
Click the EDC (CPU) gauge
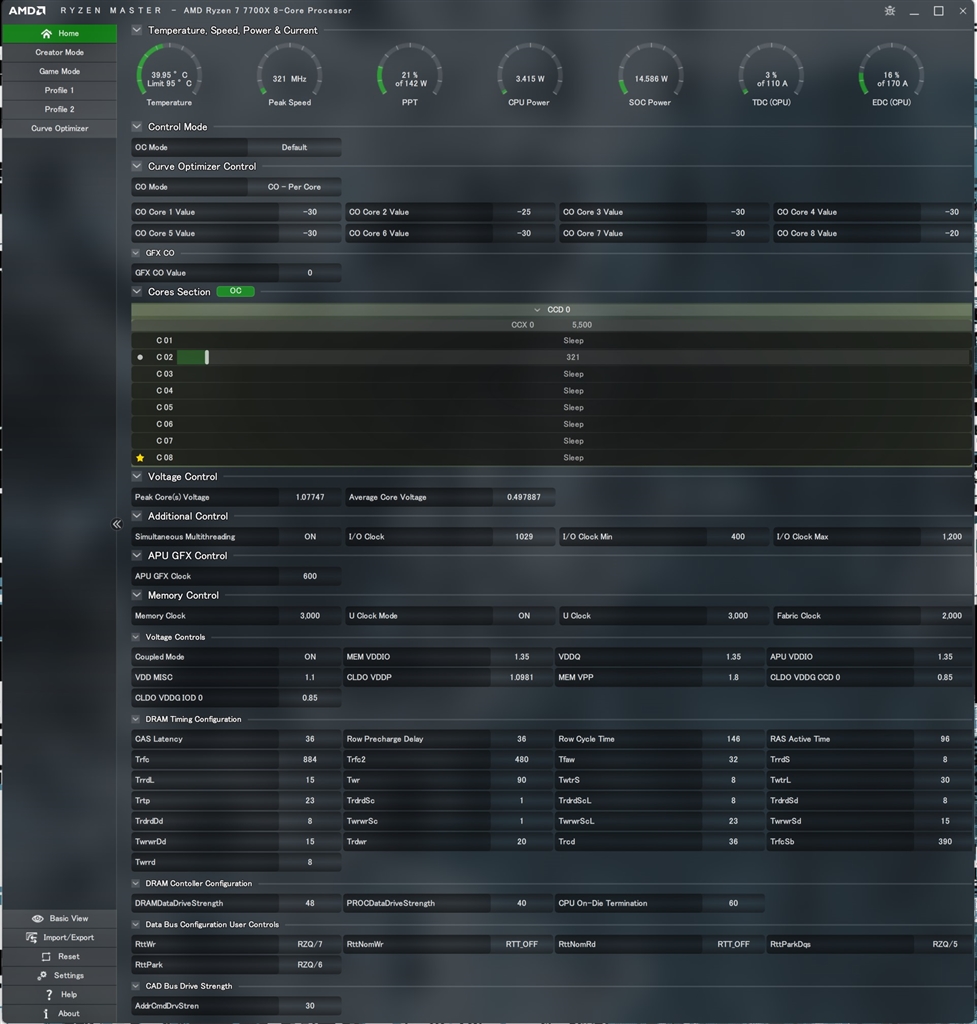coord(891,74)
